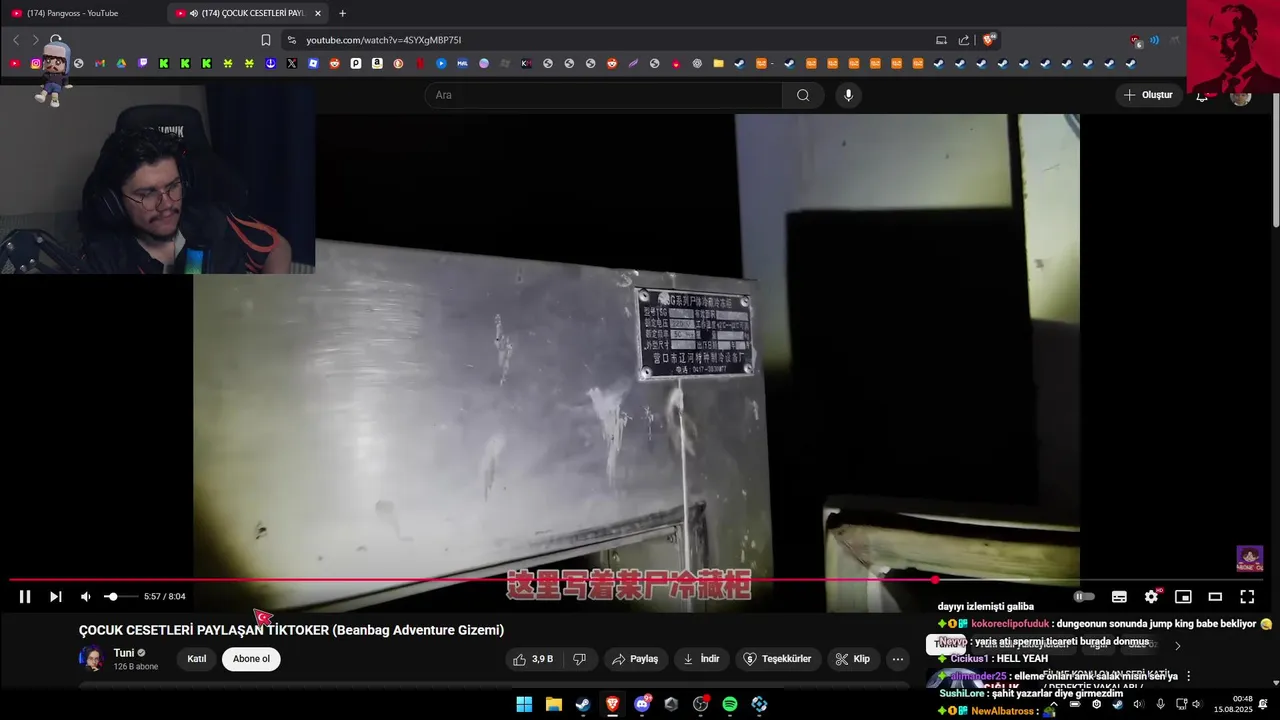The height and width of the screenshot is (720, 1280).
Task: Open site settings icon in address bar
Action: pyautogui.click(x=291, y=40)
